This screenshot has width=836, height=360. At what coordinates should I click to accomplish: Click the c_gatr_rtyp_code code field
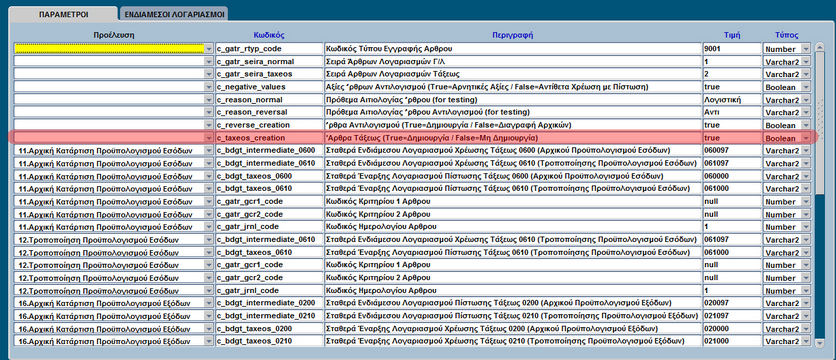point(269,49)
